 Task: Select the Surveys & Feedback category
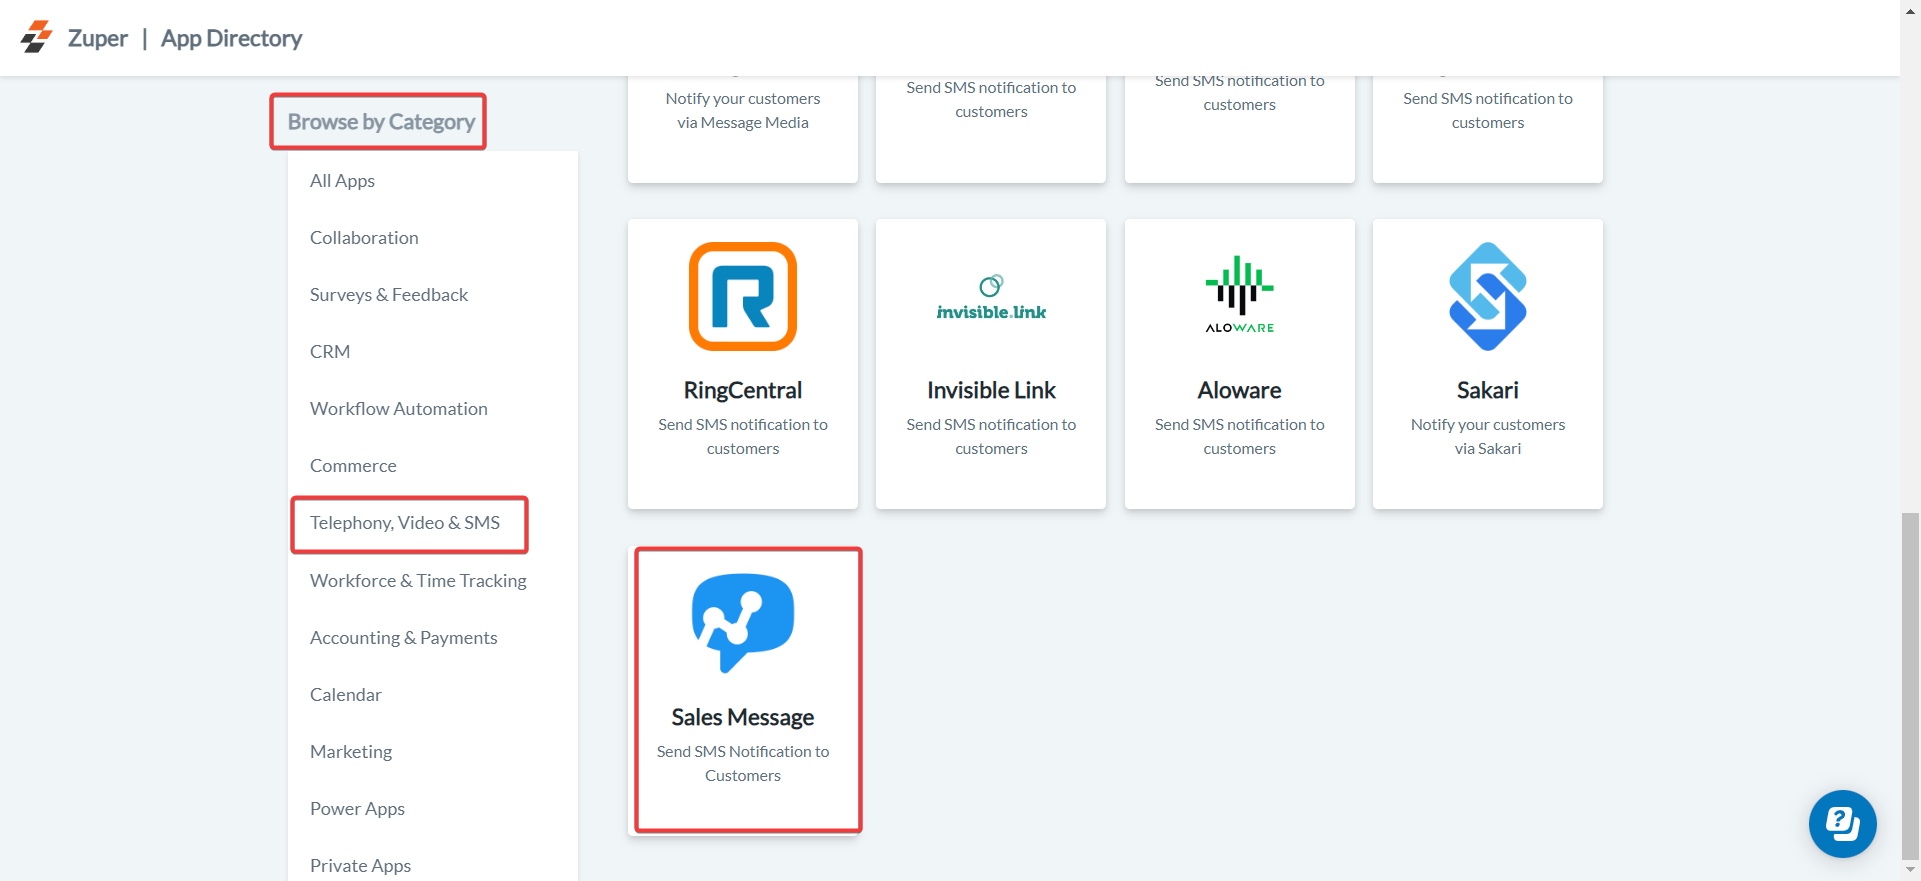pyautogui.click(x=389, y=295)
